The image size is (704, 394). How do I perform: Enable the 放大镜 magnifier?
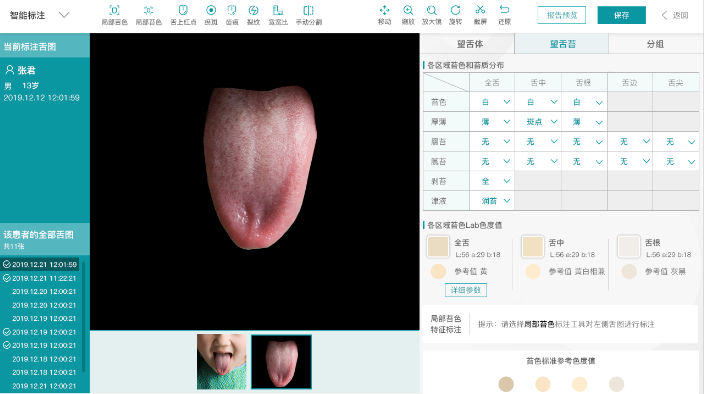431,15
